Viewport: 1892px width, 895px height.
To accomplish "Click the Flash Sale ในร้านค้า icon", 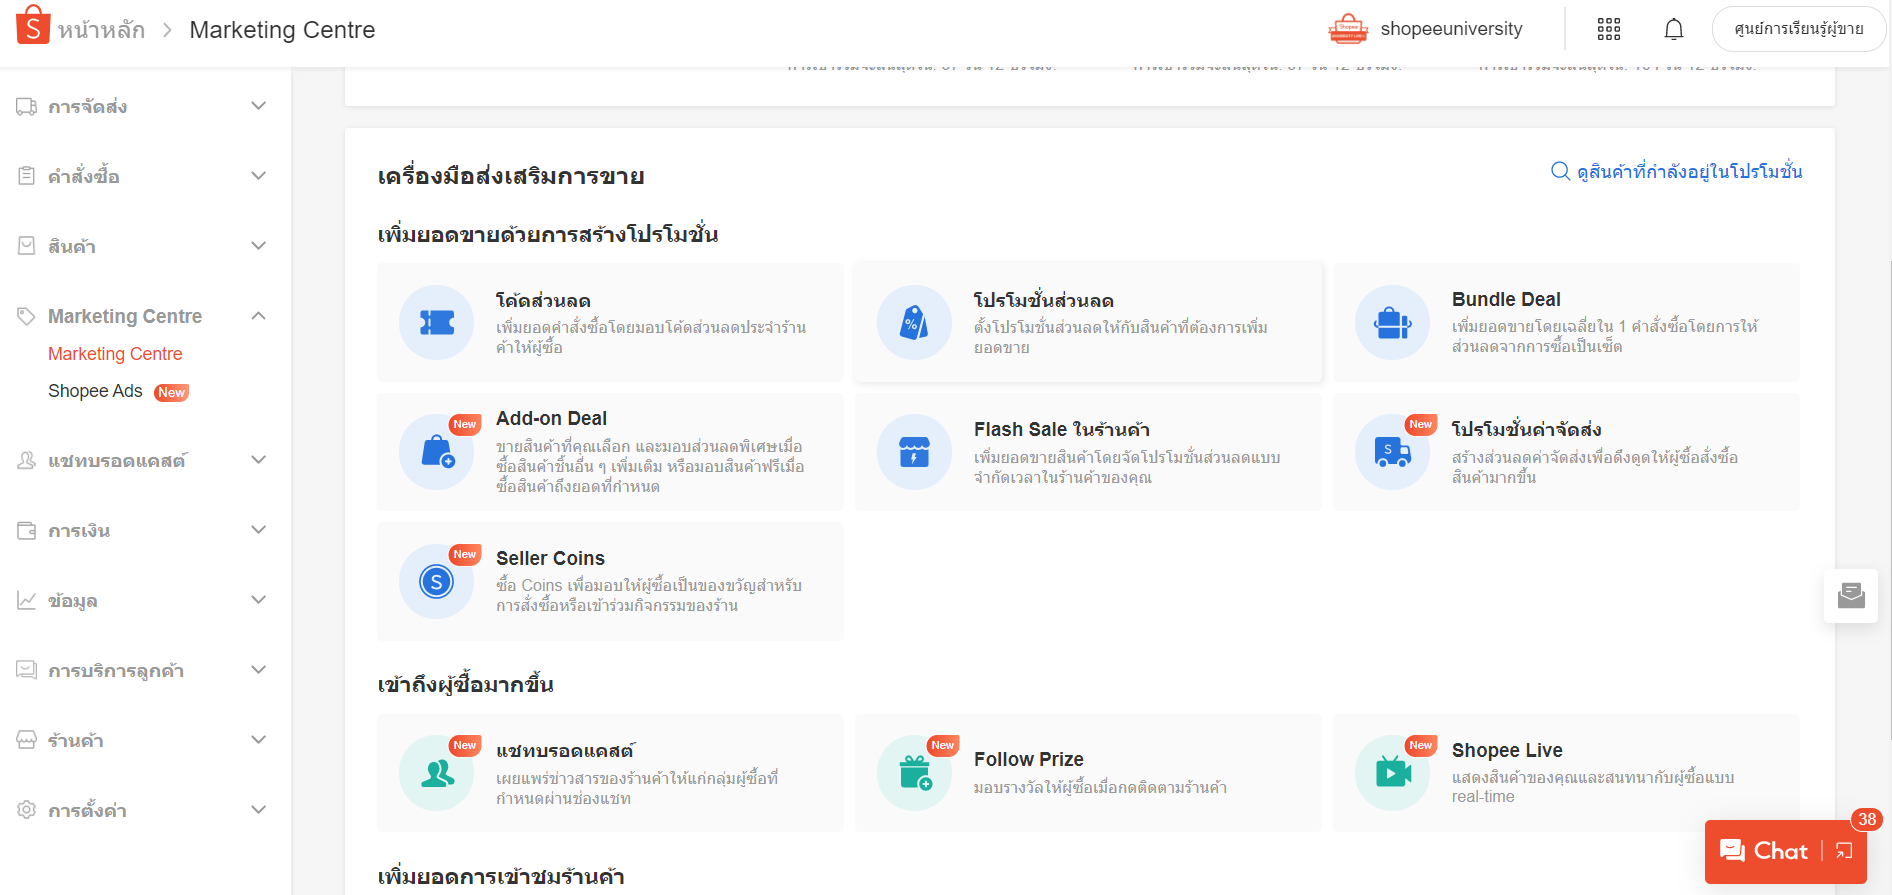I will coord(914,452).
